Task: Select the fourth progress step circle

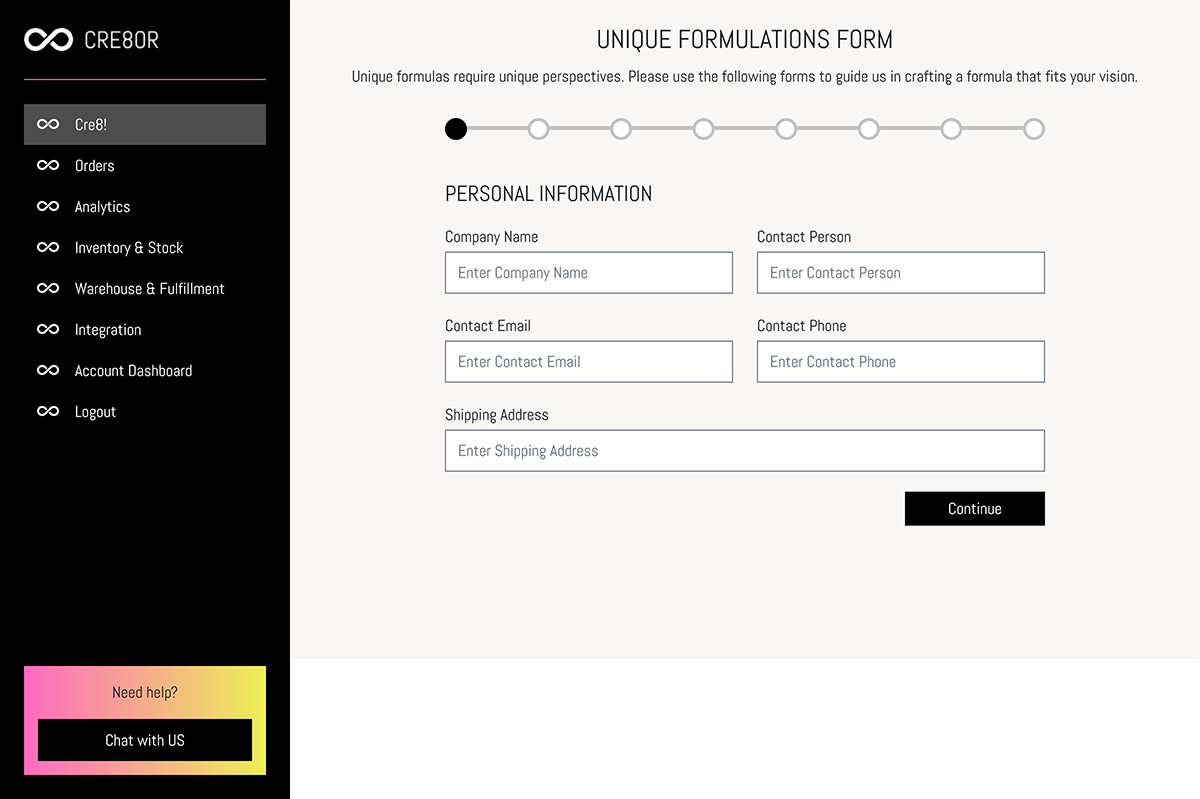Action: [x=704, y=129]
